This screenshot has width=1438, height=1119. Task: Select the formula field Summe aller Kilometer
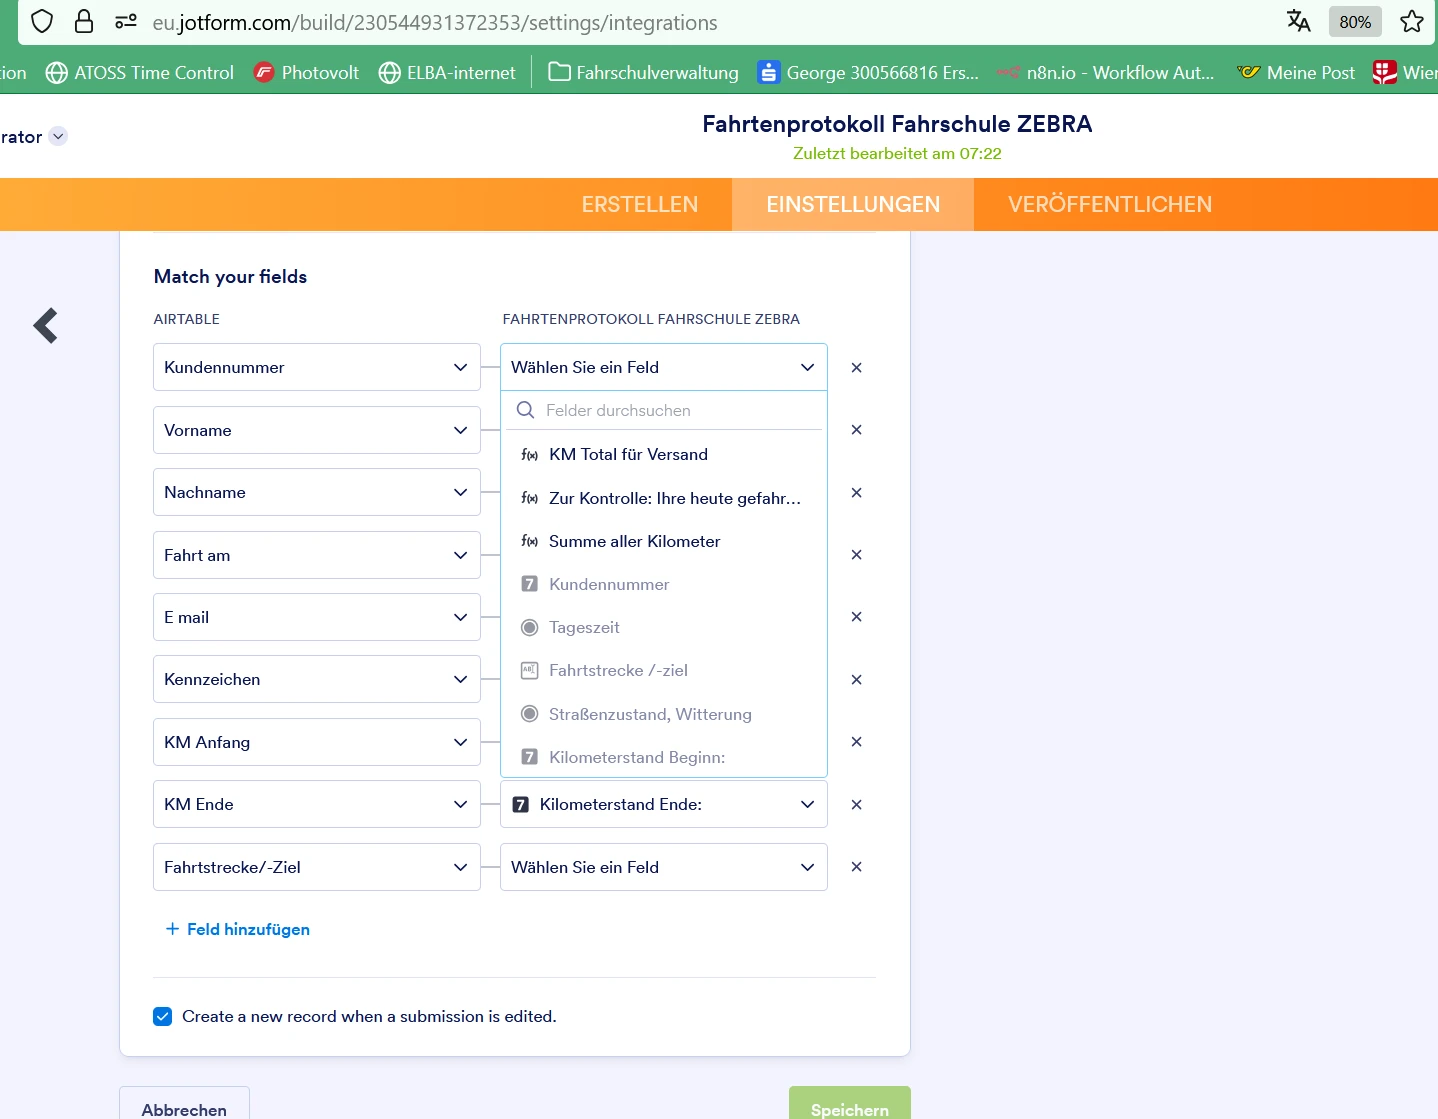[634, 541]
